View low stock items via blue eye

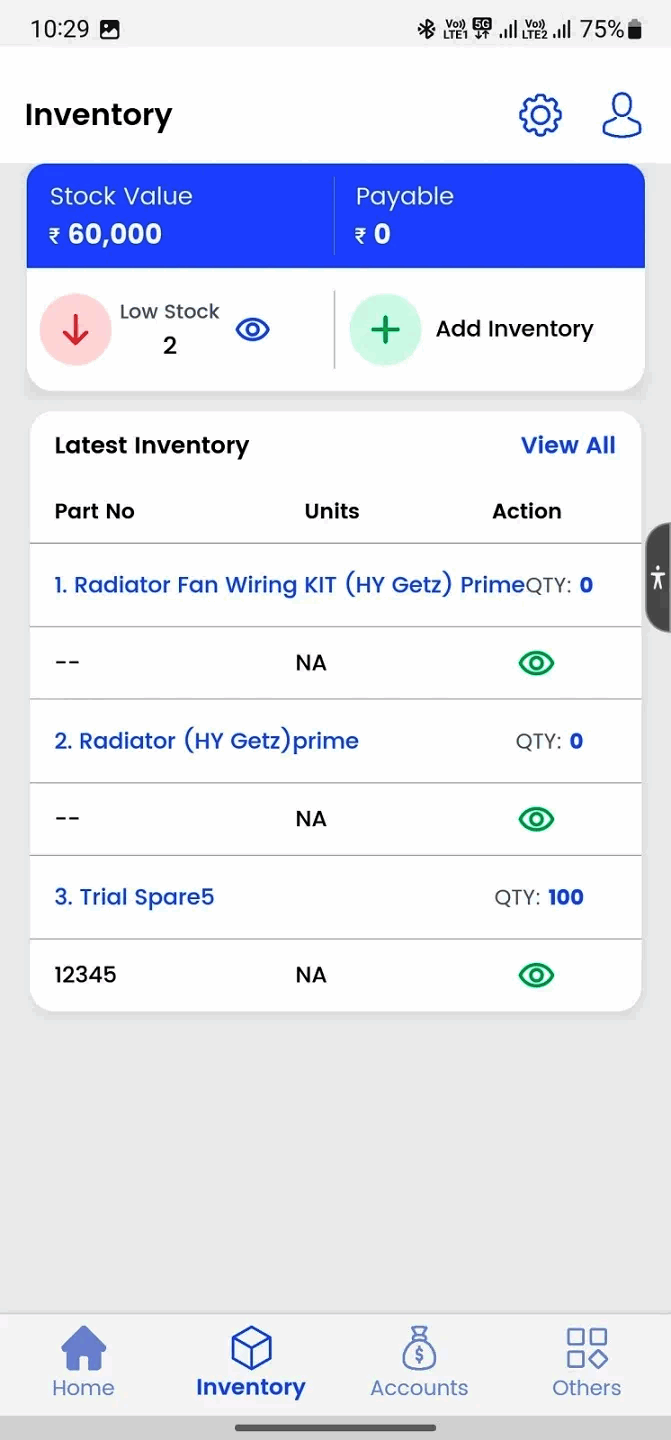pyautogui.click(x=252, y=330)
